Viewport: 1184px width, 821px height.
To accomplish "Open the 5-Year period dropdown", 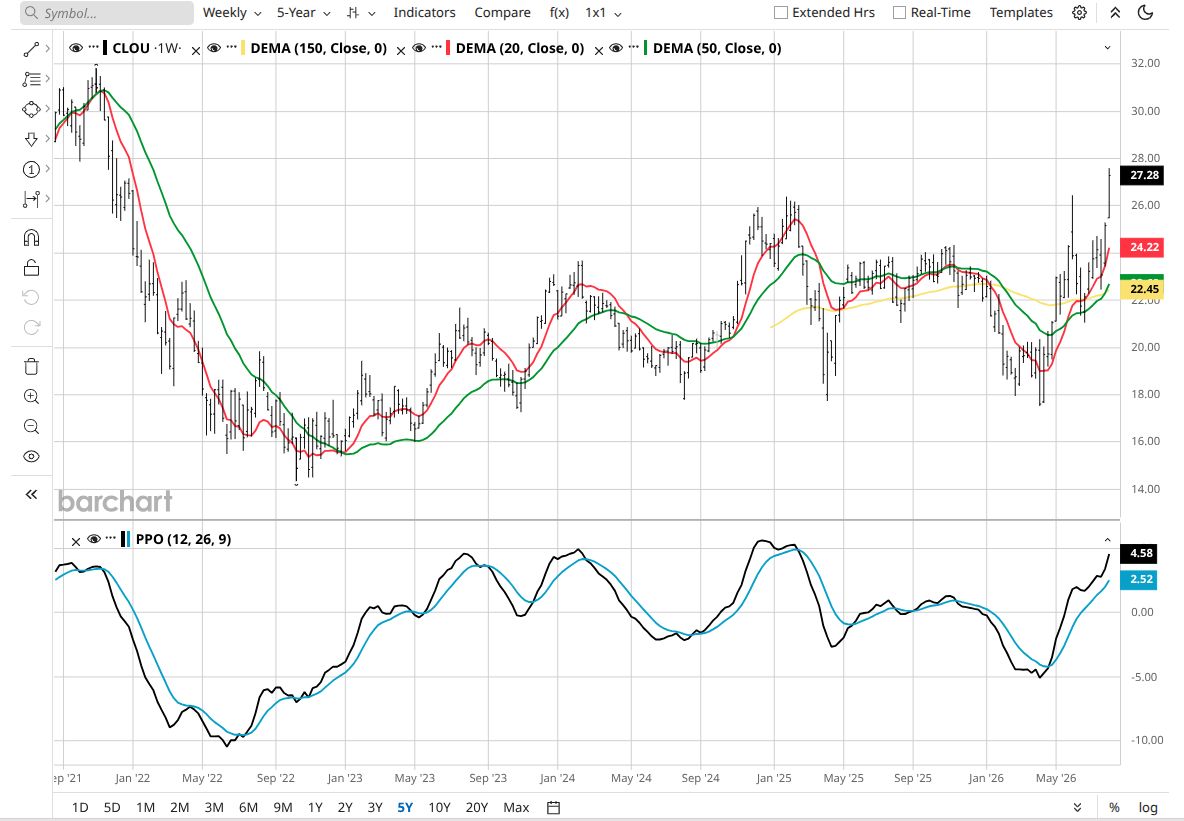I will point(304,13).
